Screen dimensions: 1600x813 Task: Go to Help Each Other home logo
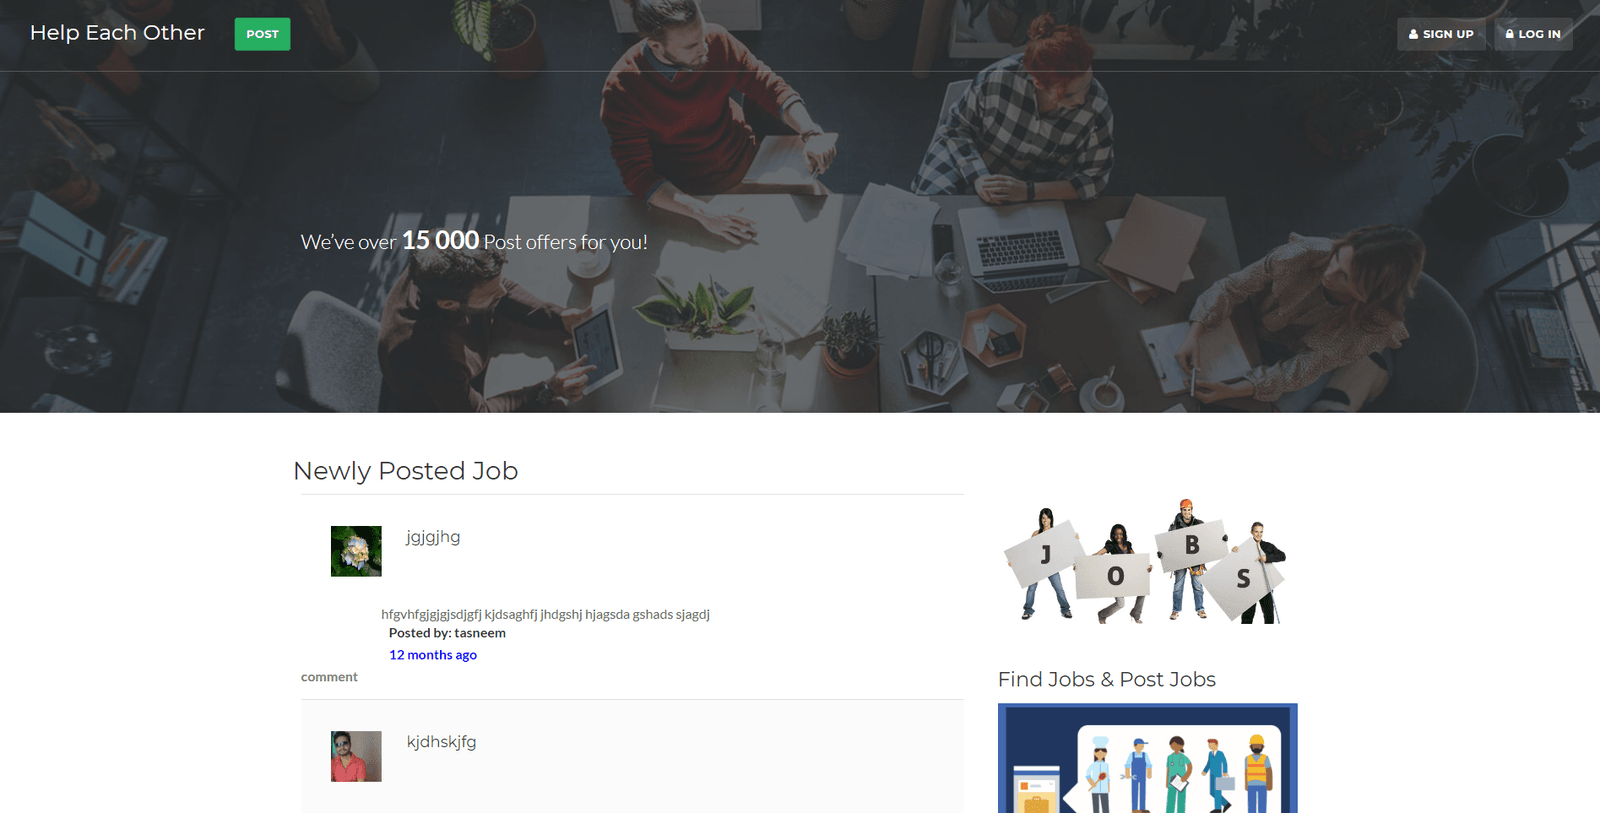[117, 33]
